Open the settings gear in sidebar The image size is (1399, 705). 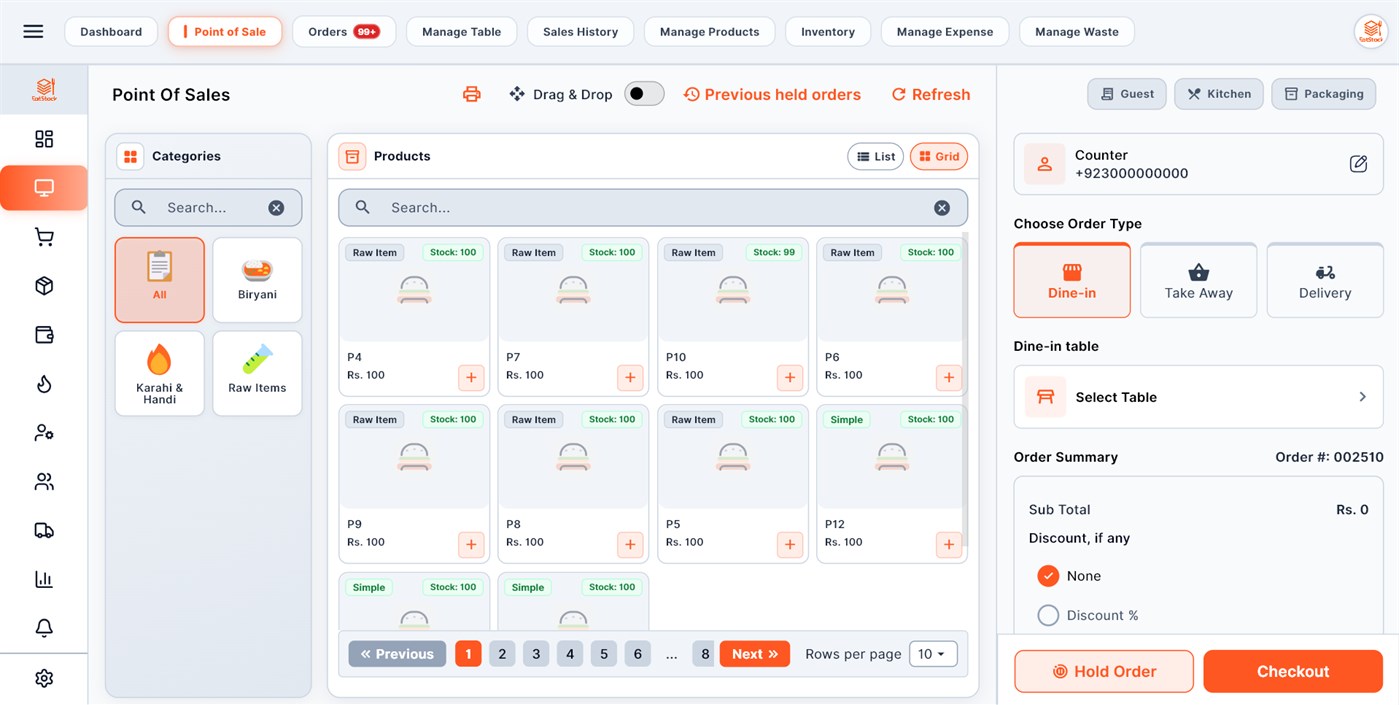pyautogui.click(x=44, y=678)
